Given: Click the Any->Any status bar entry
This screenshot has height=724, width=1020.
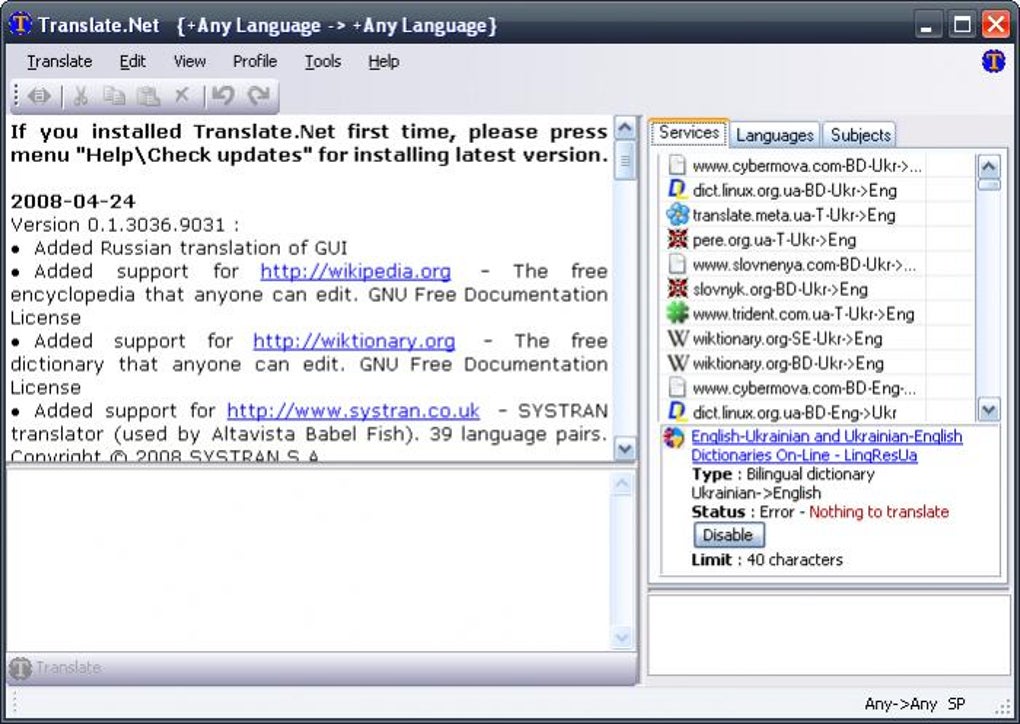Looking at the screenshot, I should coord(900,704).
